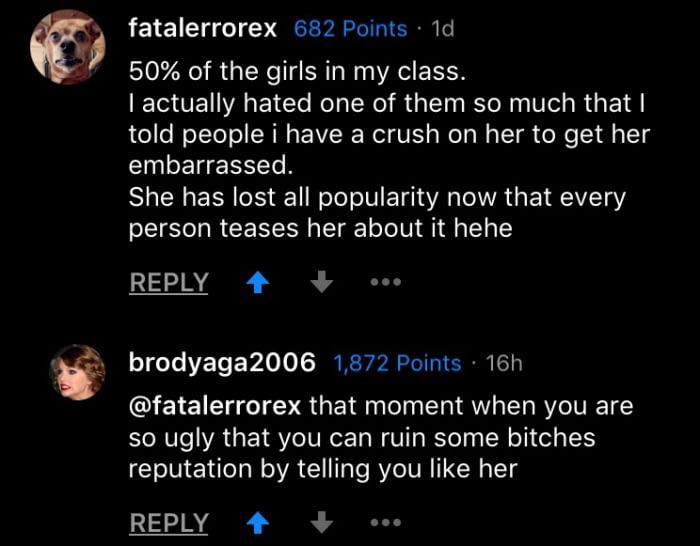Downvote fatalerrorex's comment

point(321,283)
